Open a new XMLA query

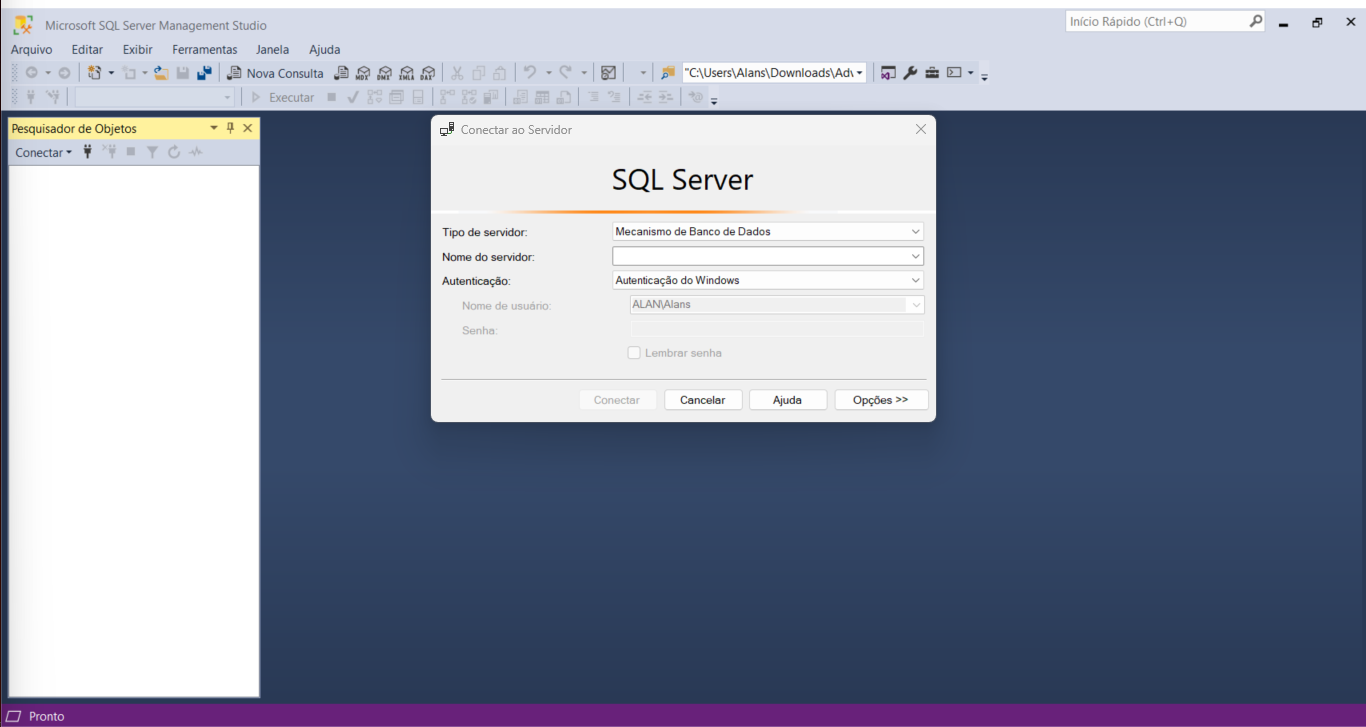(406, 73)
